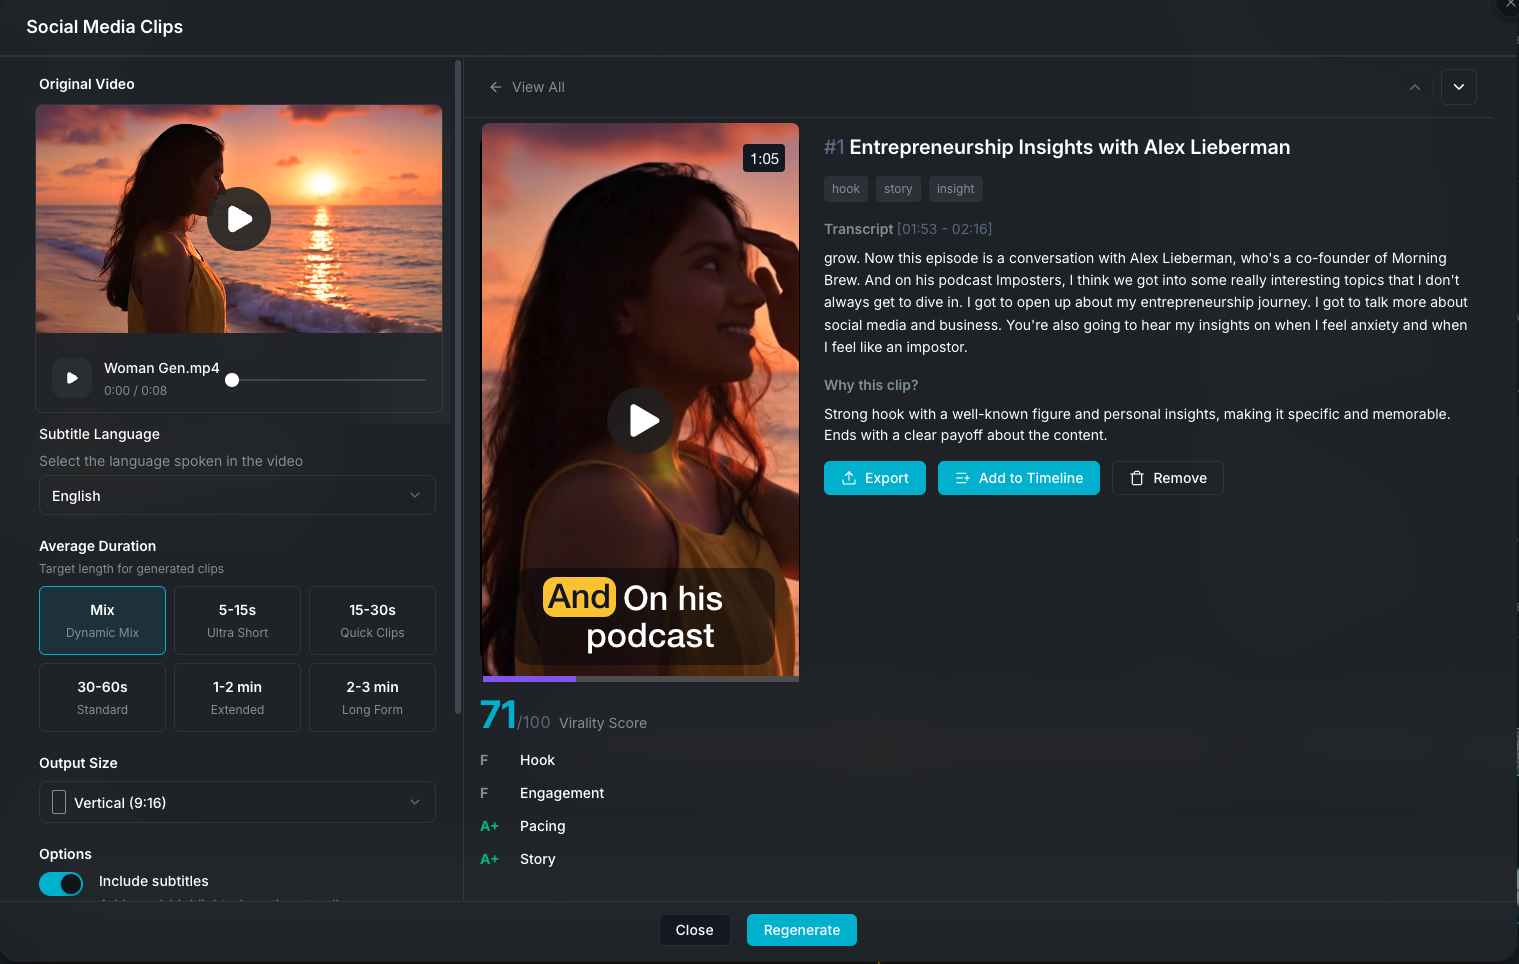Screen dimensions: 1519x964
Task: Click the Woman Gen.mp4 file name
Action: click(x=162, y=368)
